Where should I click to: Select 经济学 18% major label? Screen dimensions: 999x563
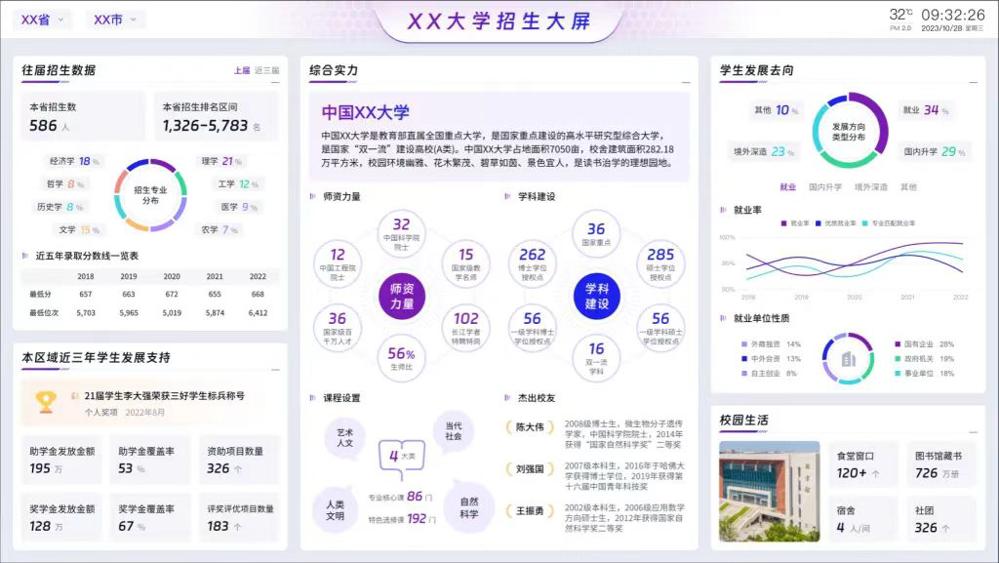click(x=75, y=161)
